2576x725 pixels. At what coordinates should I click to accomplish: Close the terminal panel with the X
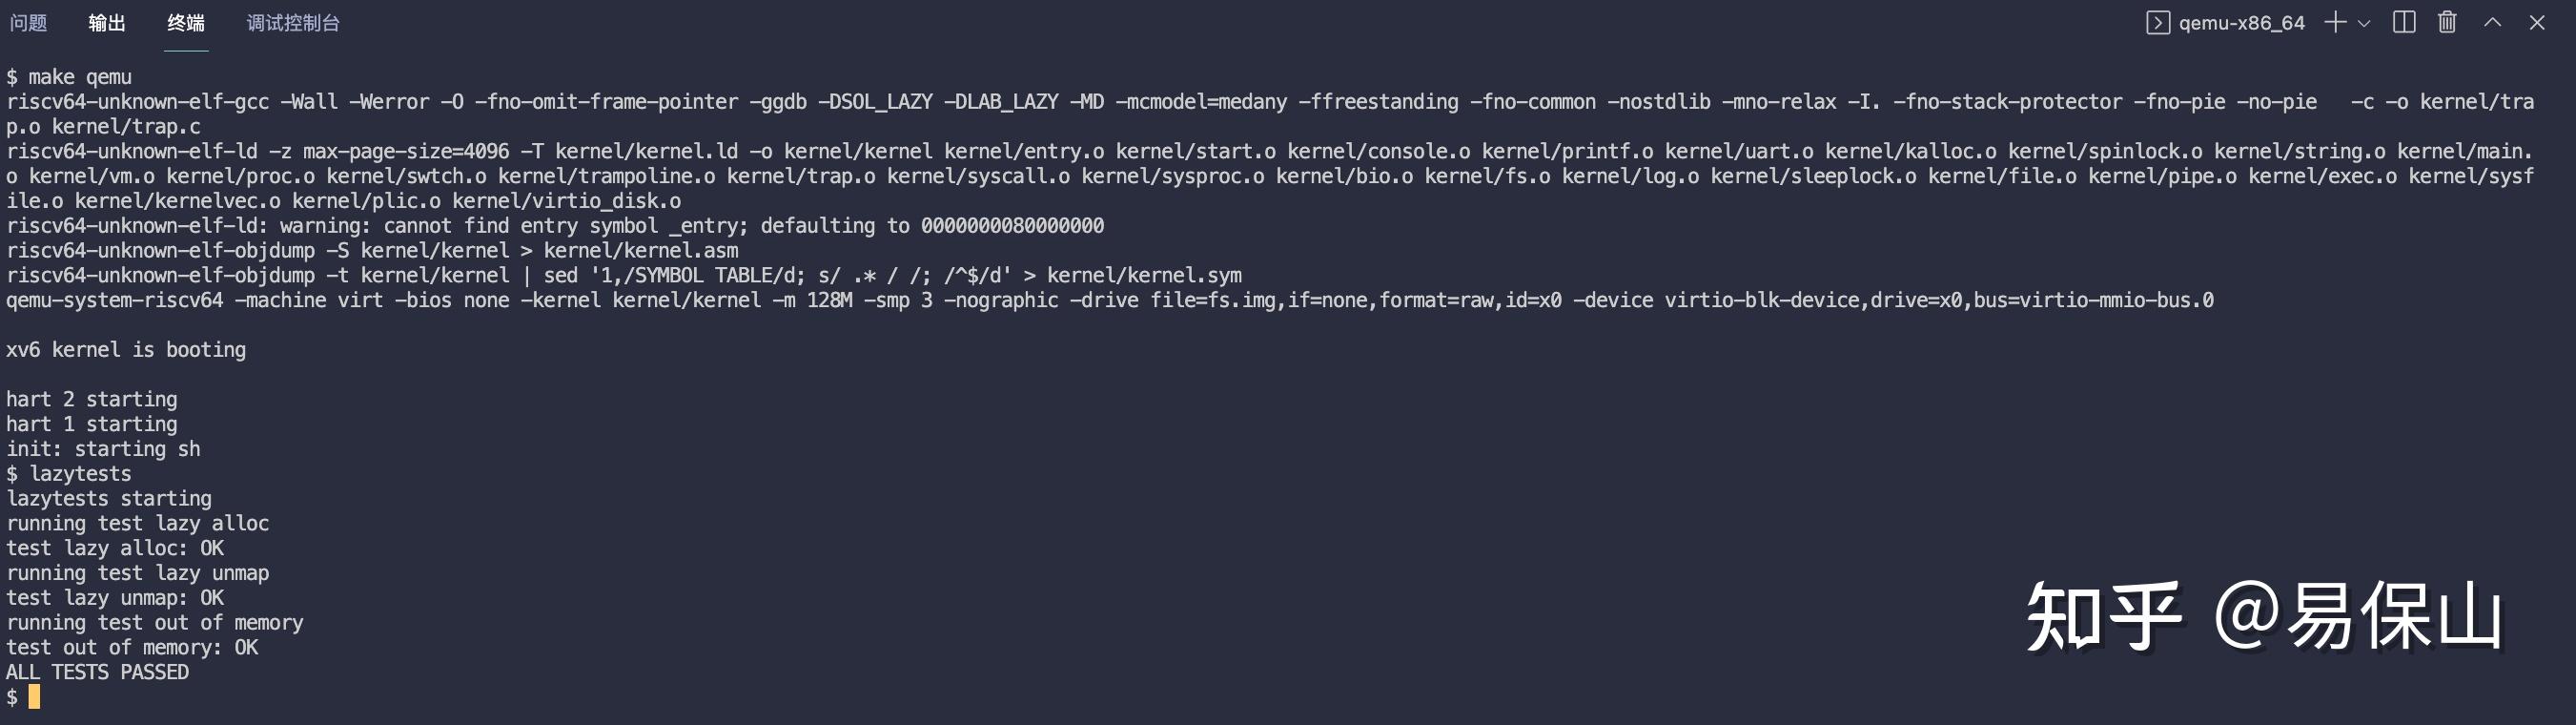click(2537, 23)
